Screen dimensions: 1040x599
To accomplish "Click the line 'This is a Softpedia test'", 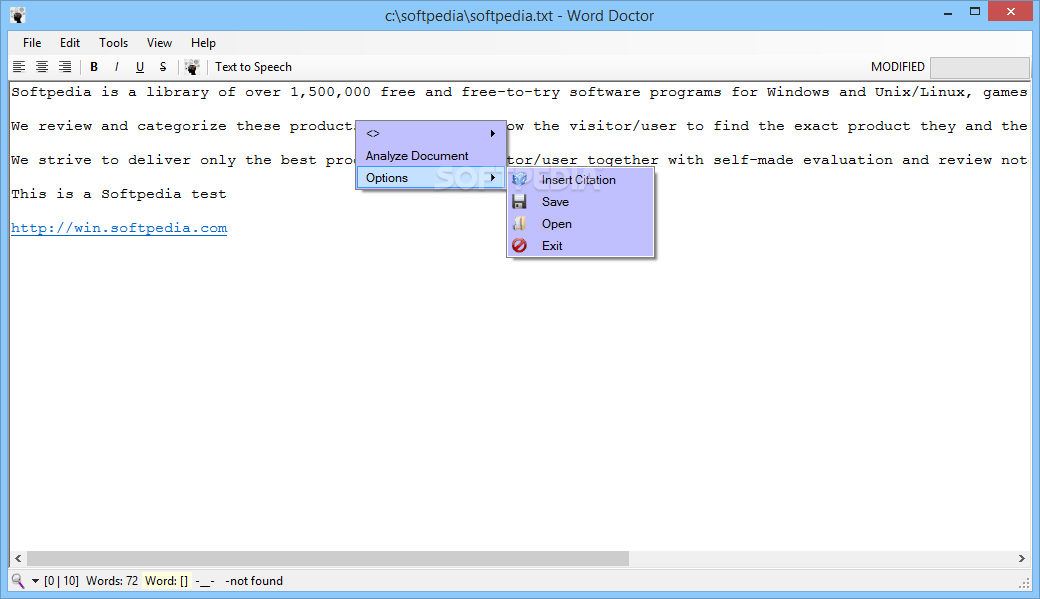I will tap(119, 194).
